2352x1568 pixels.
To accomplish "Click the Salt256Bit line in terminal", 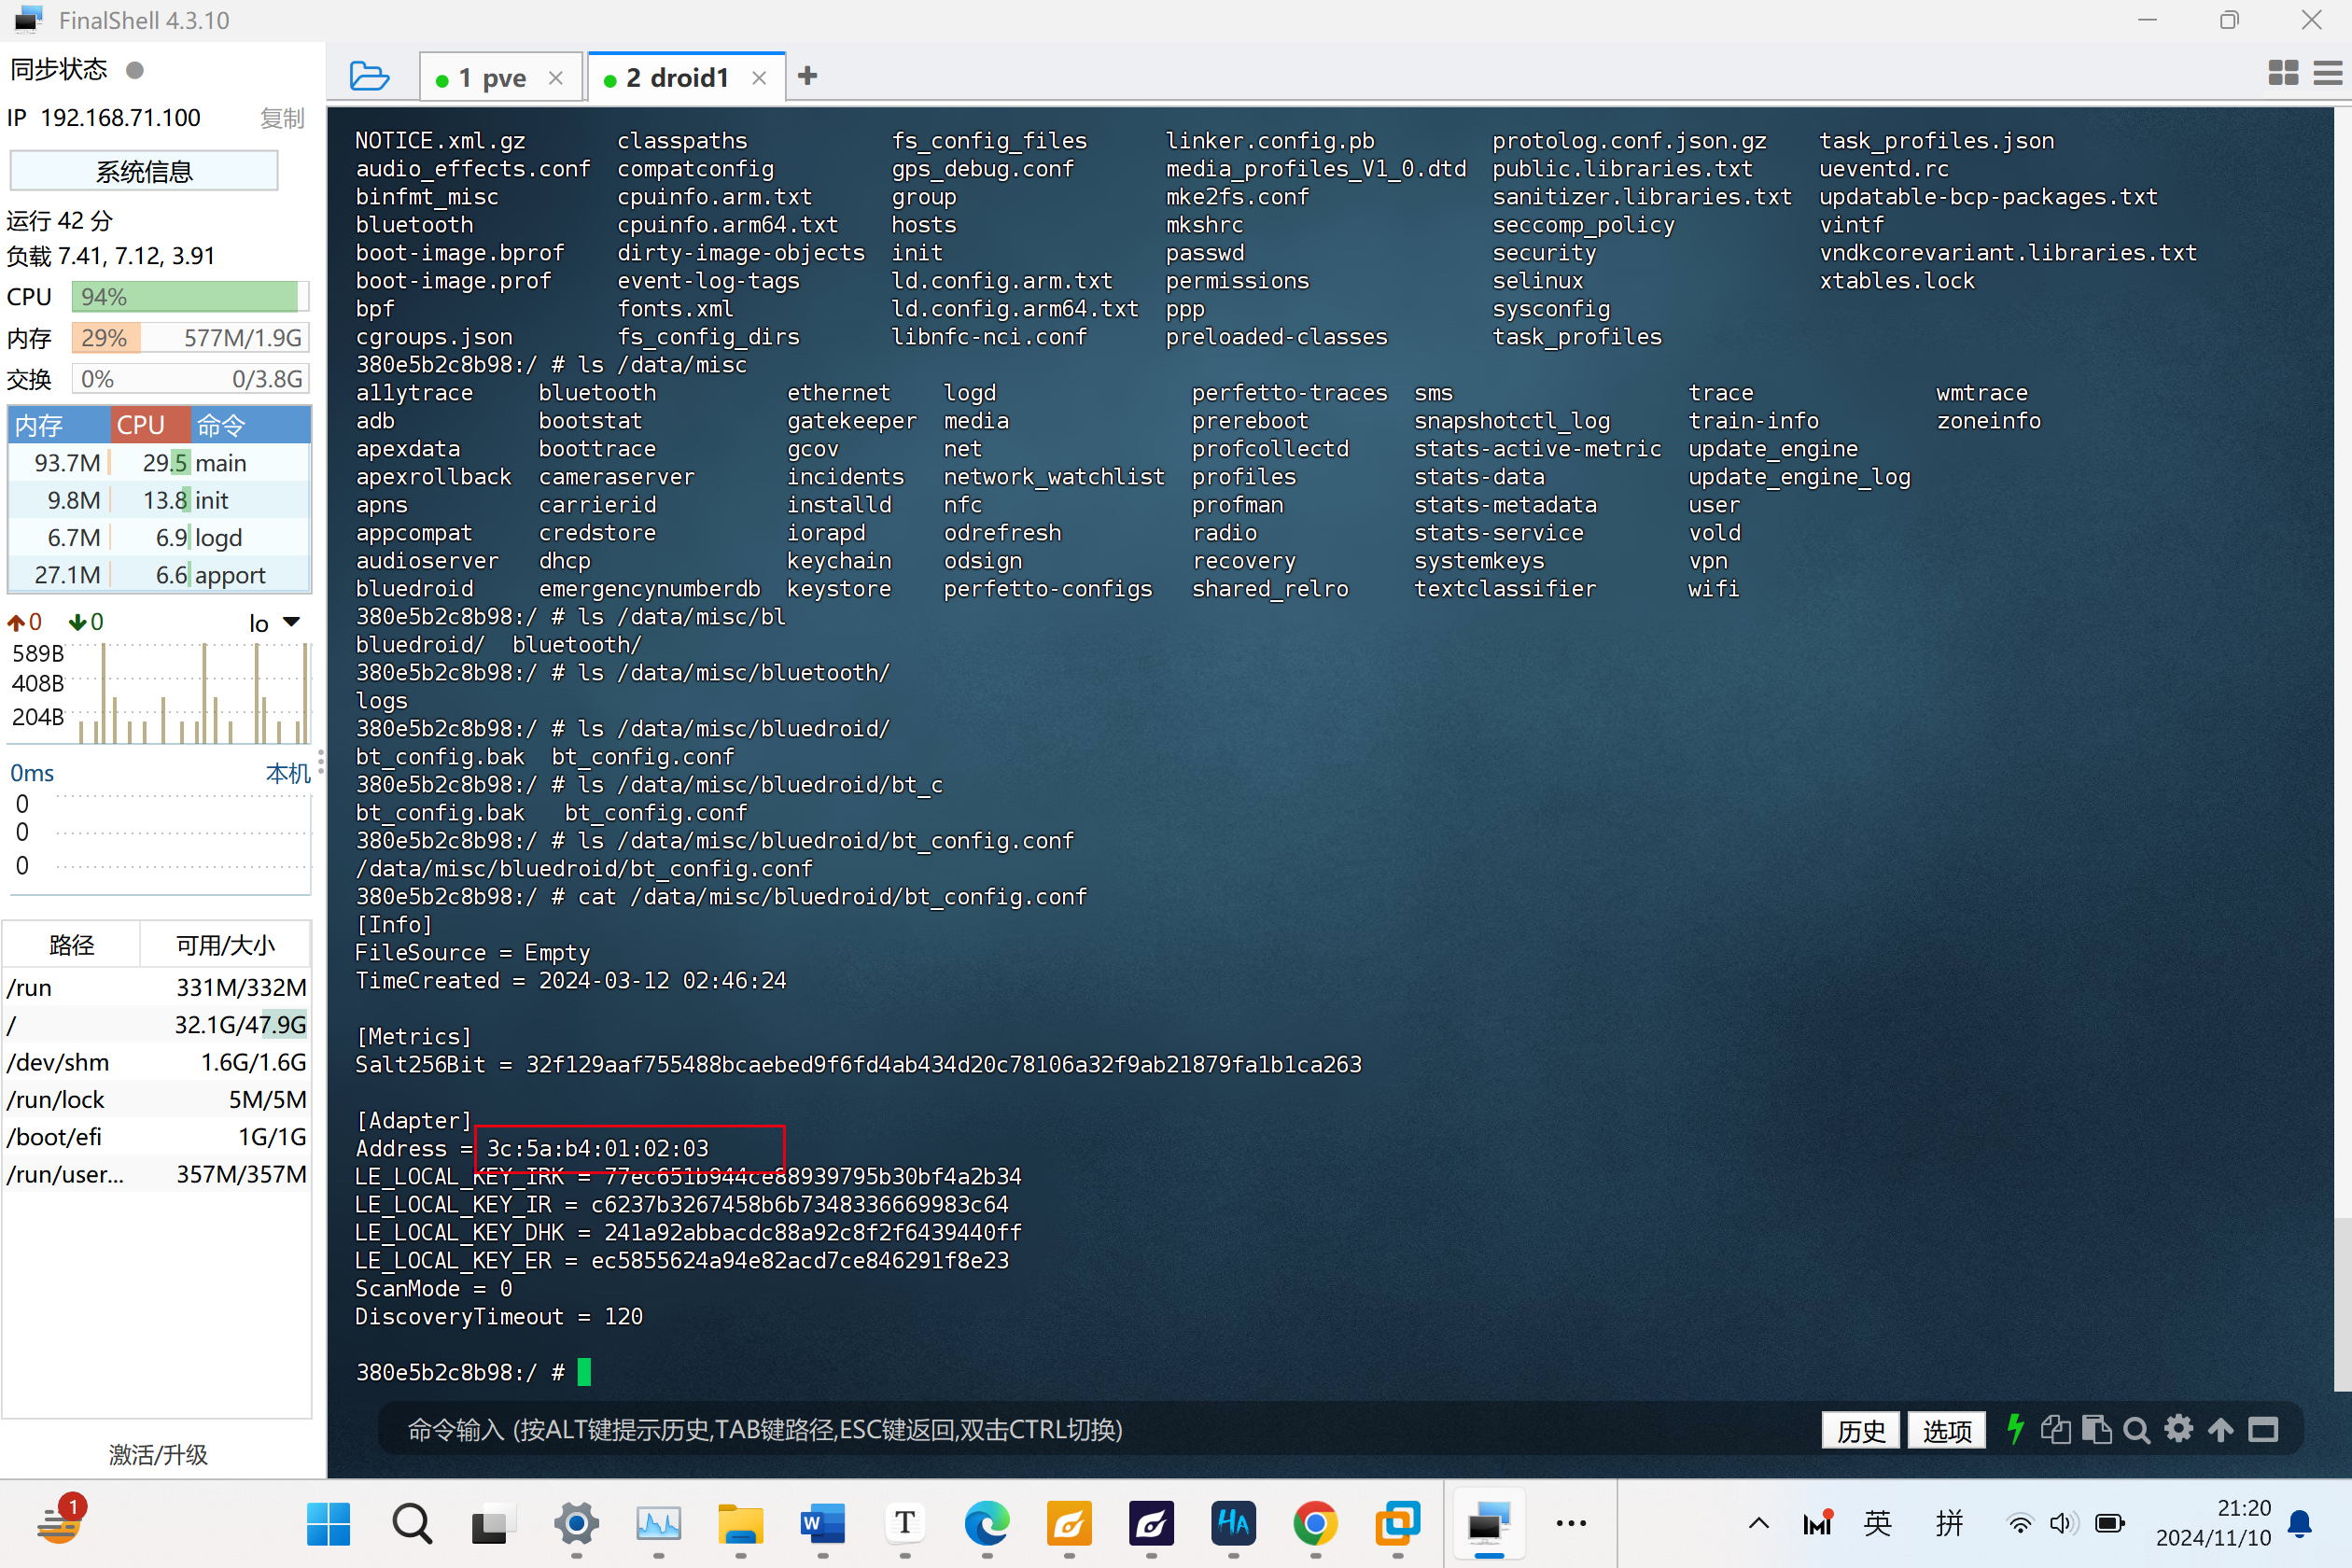I will coord(858,1064).
